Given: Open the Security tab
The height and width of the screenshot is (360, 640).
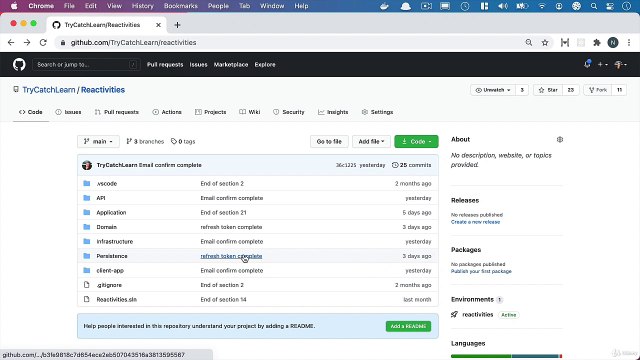Looking at the screenshot, I should pyautogui.click(x=289, y=112).
